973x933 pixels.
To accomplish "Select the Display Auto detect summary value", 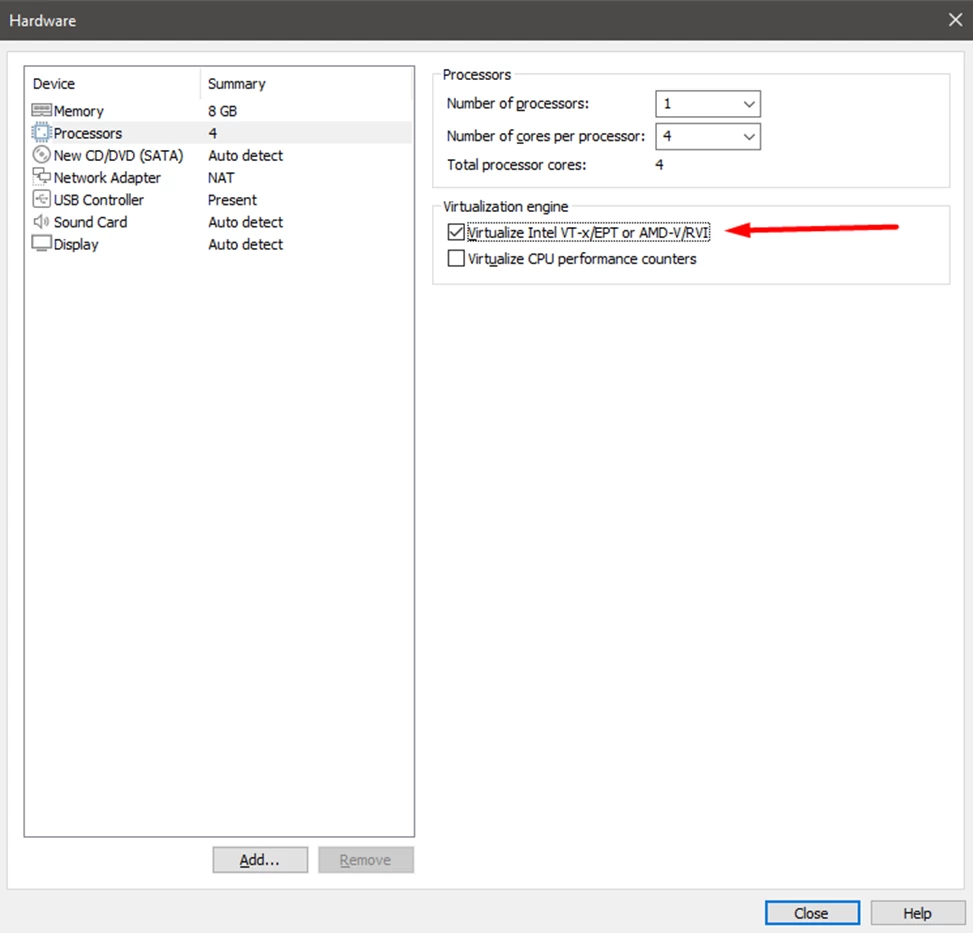I will [245, 244].
